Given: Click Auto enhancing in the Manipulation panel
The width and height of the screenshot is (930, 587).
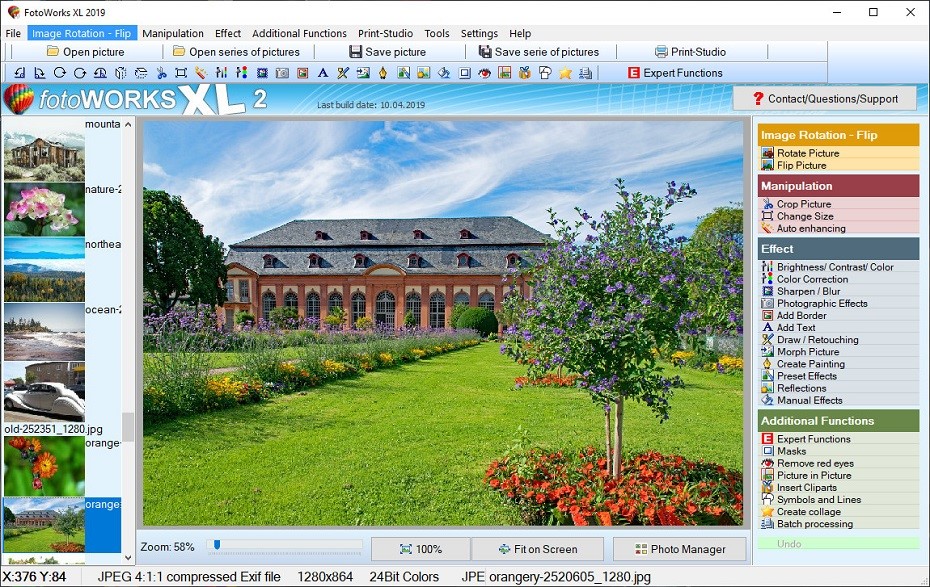Looking at the screenshot, I should [810, 228].
